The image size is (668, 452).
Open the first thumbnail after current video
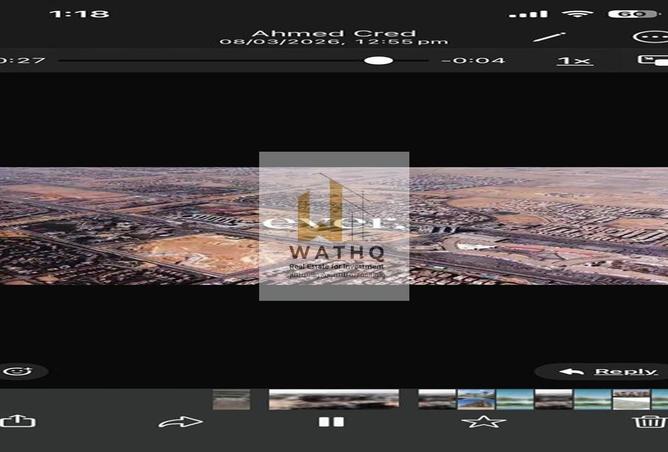pyautogui.click(x=437, y=399)
